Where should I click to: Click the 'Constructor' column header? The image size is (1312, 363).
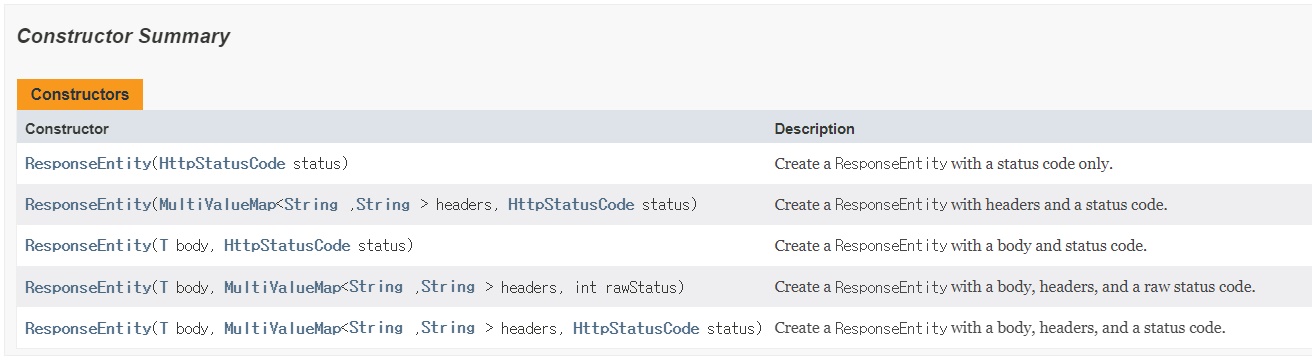pyautogui.click(x=67, y=129)
